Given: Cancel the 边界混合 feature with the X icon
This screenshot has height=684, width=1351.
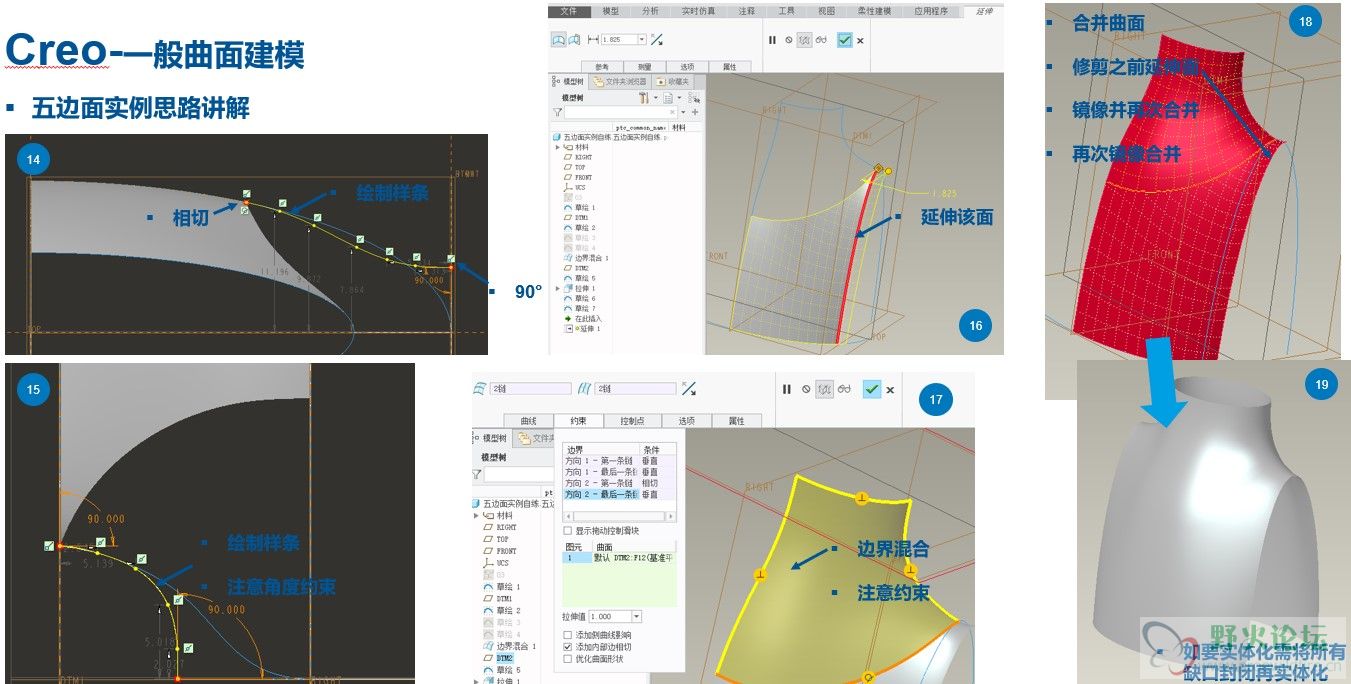Looking at the screenshot, I should (890, 389).
